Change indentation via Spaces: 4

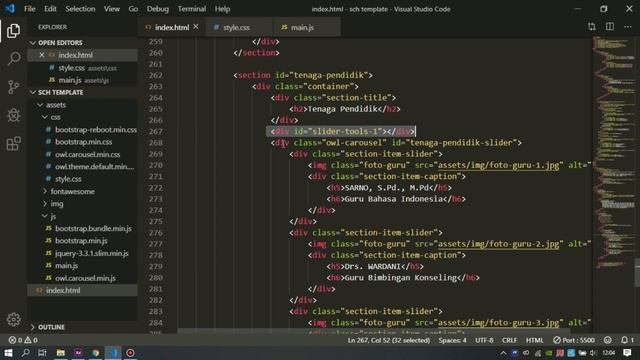[x=452, y=340]
